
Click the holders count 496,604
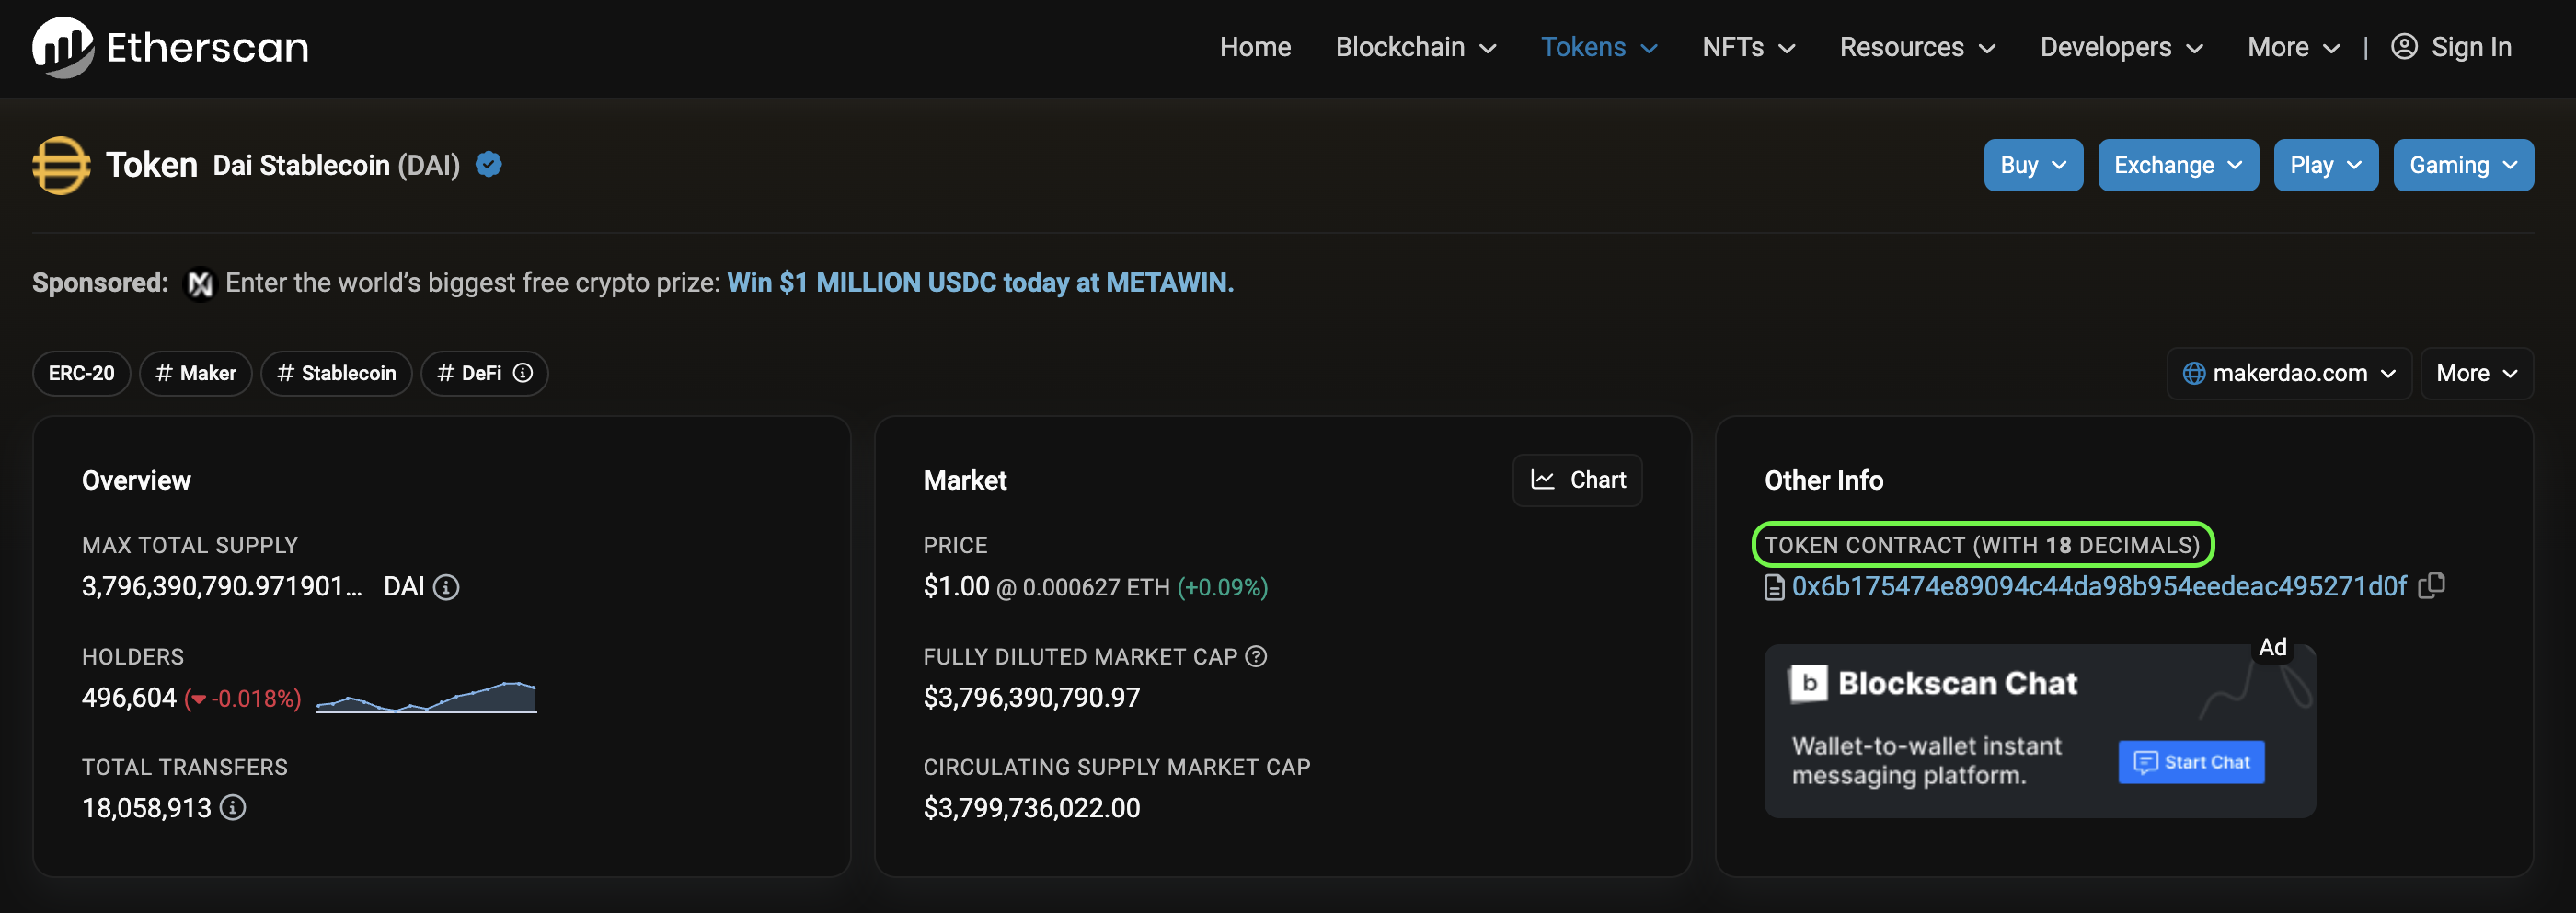(x=129, y=697)
